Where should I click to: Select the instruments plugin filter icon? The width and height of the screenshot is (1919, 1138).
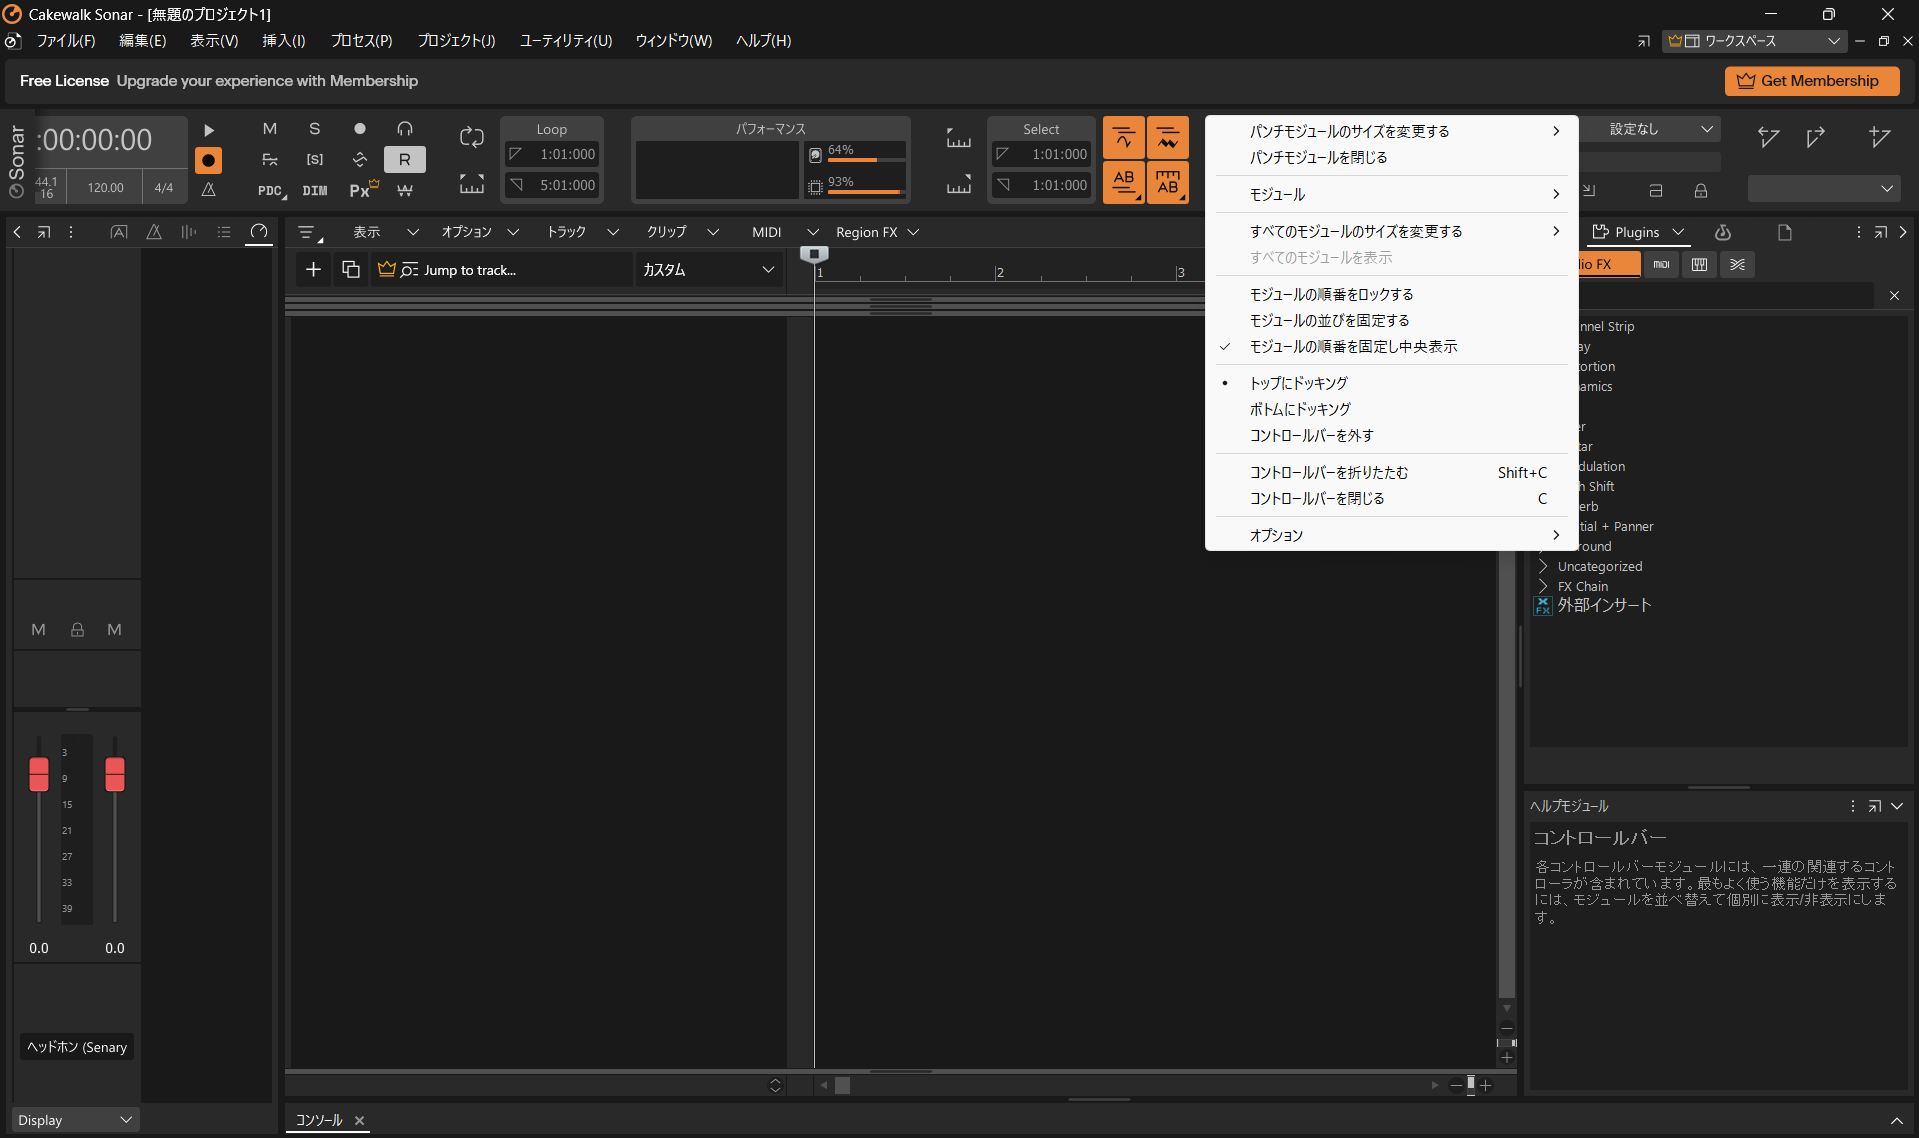pyautogui.click(x=1697, y=264)
